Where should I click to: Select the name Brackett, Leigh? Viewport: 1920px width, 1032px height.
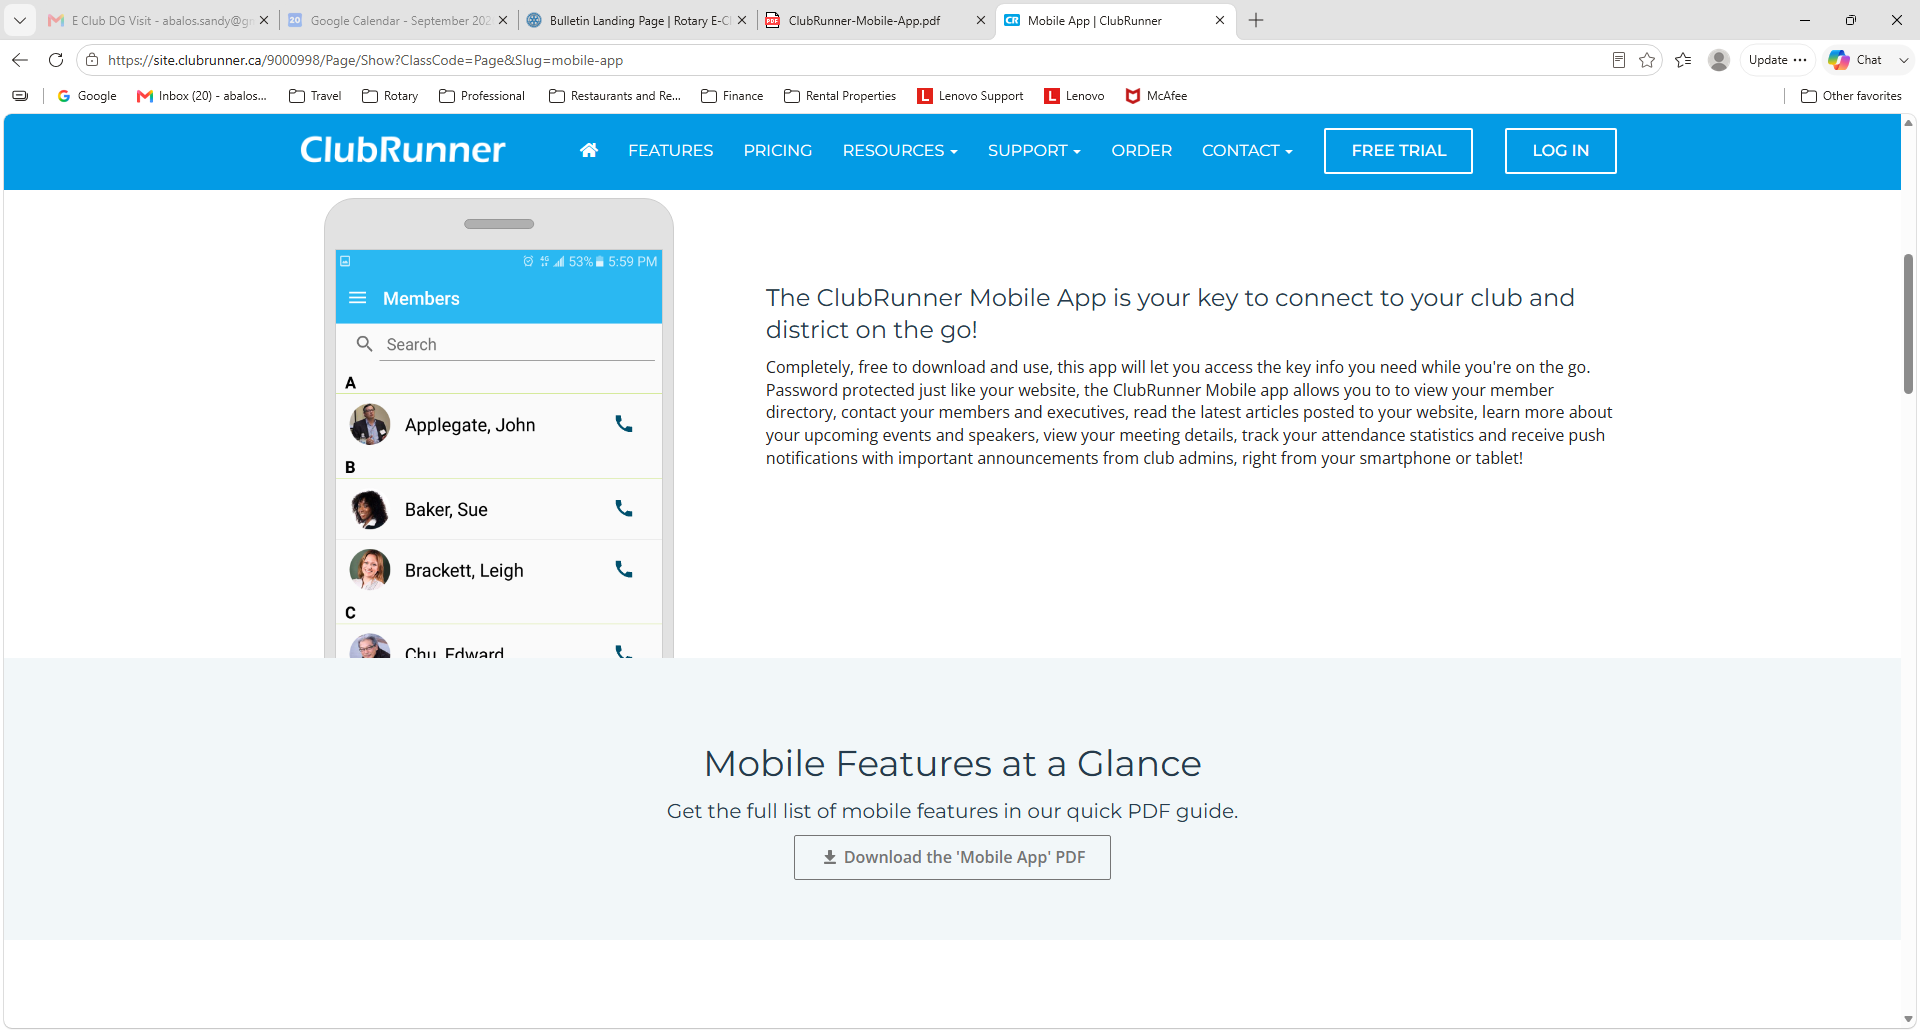[x=464, y=571]
